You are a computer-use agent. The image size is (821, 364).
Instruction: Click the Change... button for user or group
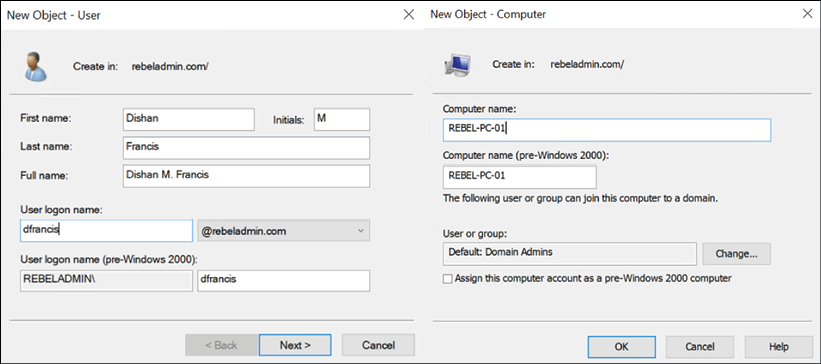(x=736, y=253)
